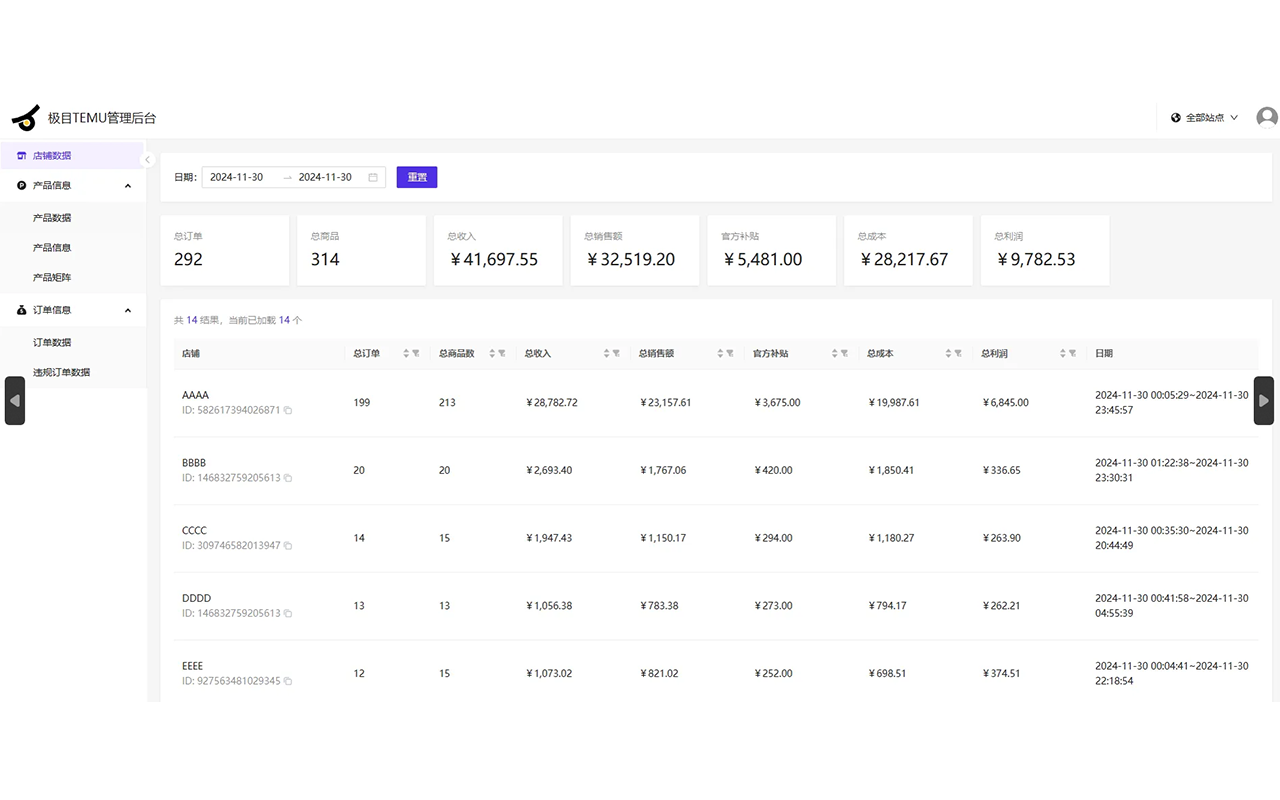The height and width of the screenshot is (800, 1280).
Task: Go to next slide with the right arrow
Action: click(1264, 400)
